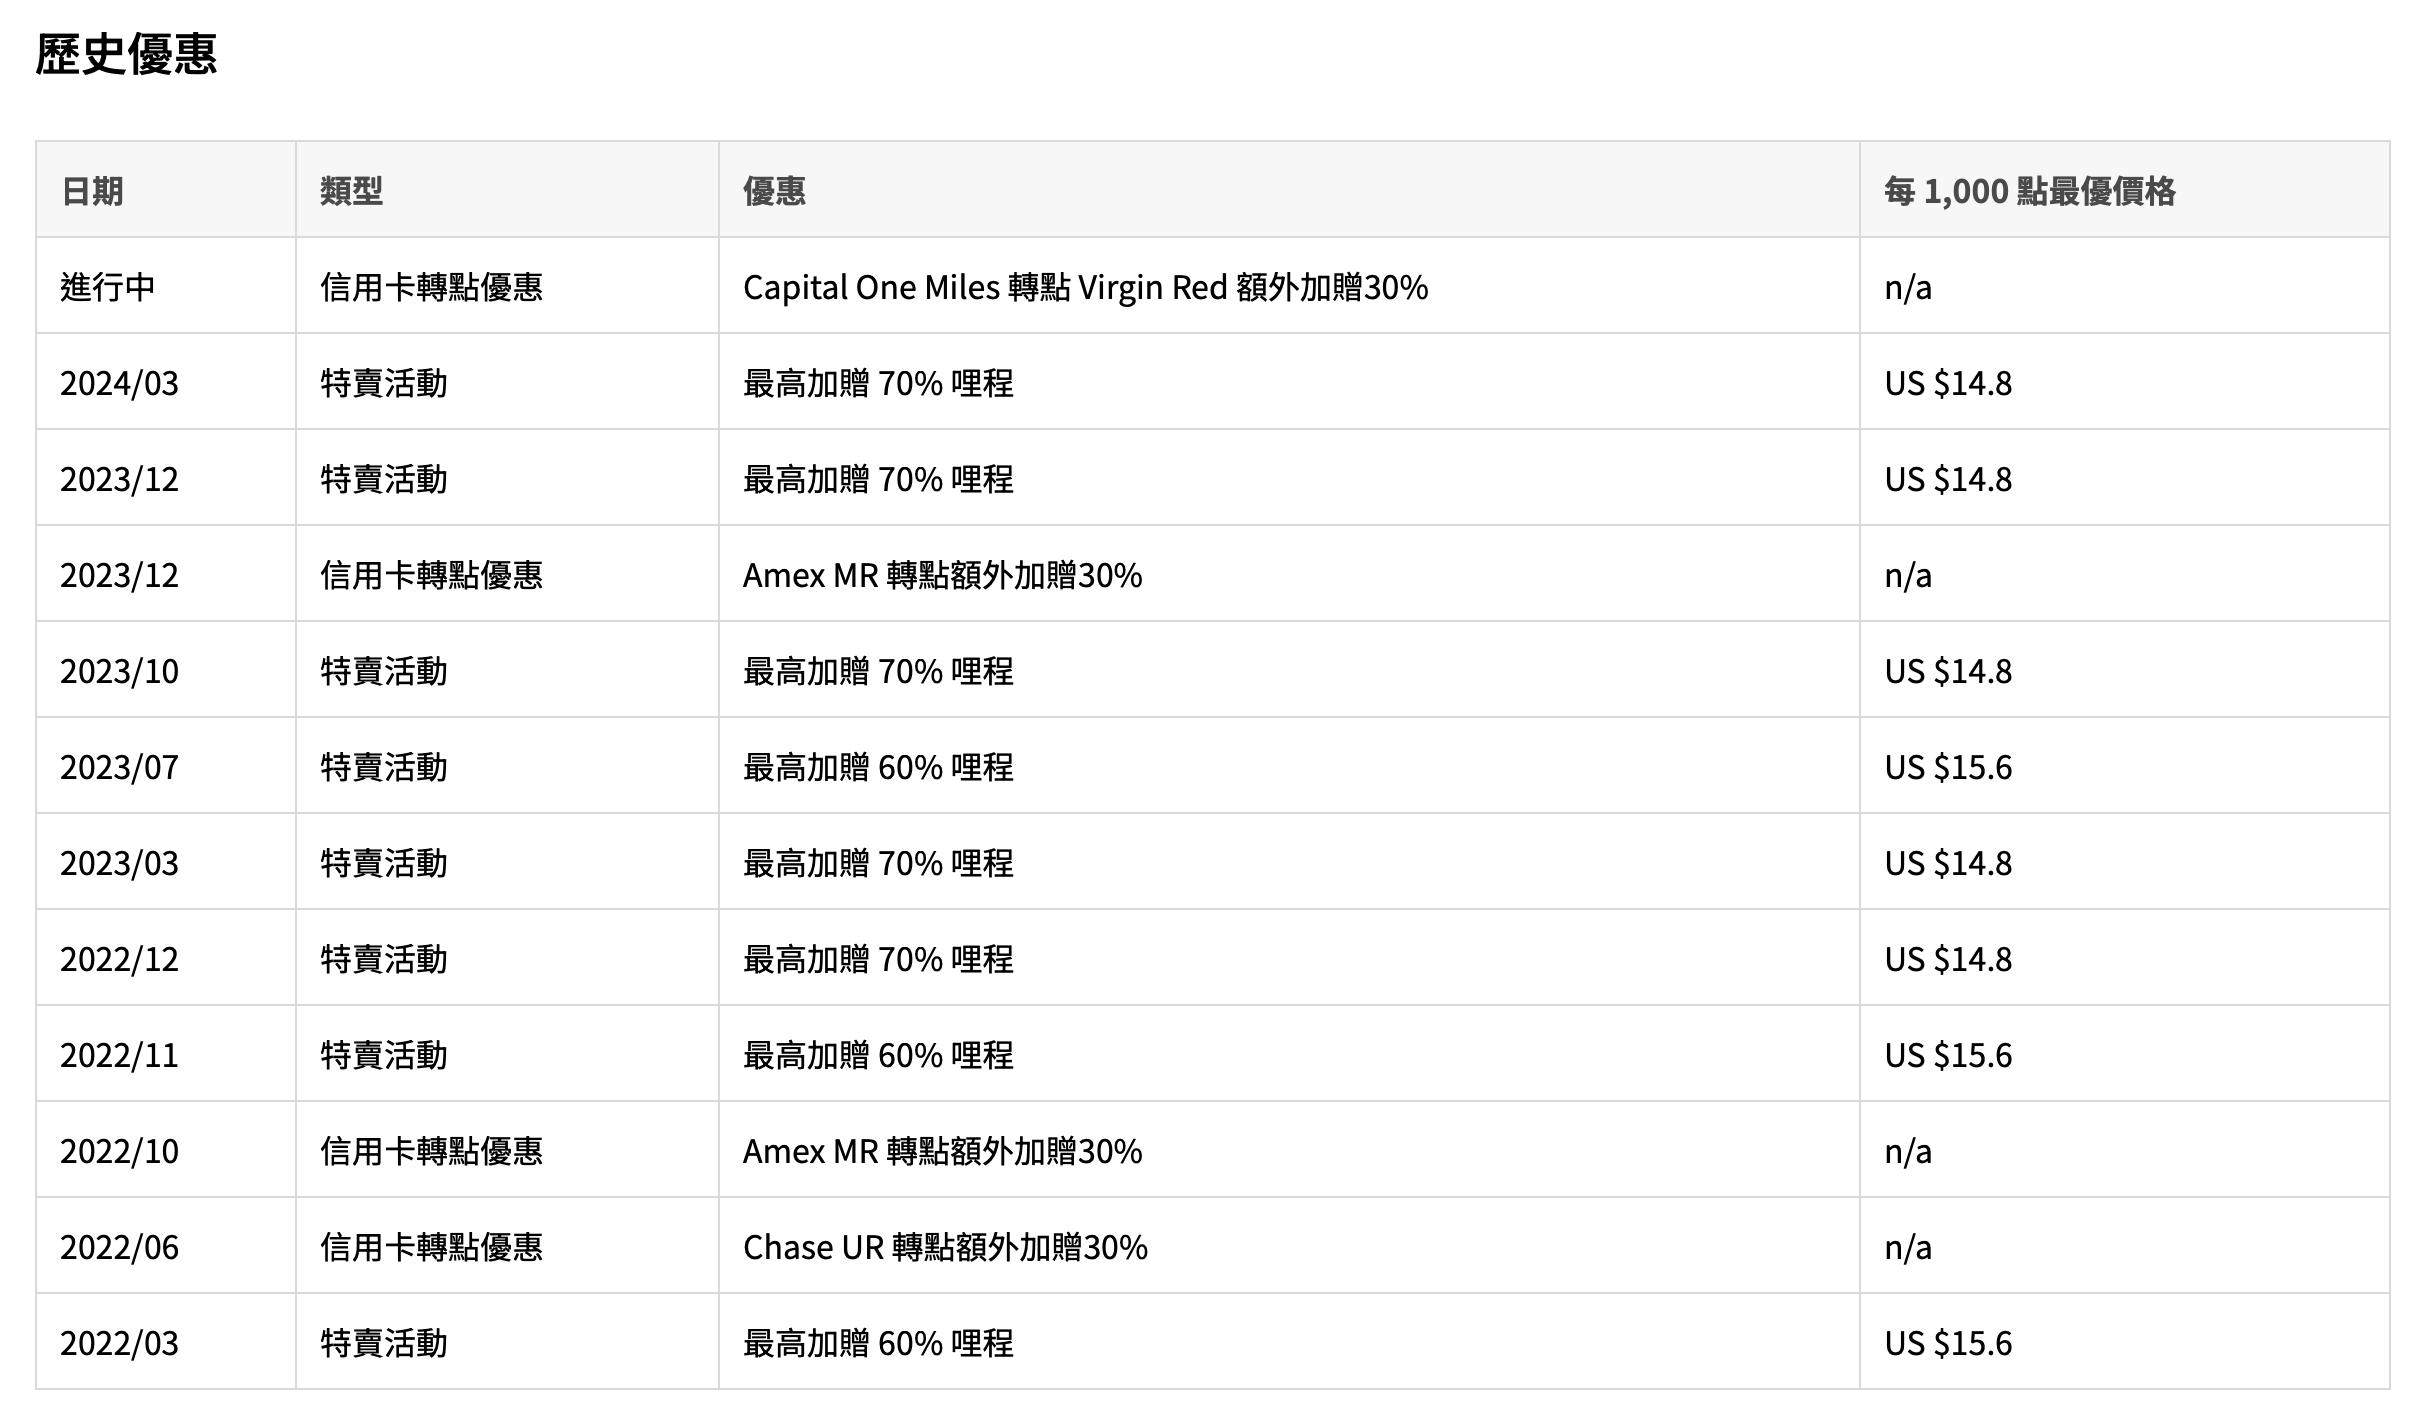The width and height of the screenshot is (2434, 1420).
Task: Select the 2023/10 date cell
Action: (x=119, y=671)
